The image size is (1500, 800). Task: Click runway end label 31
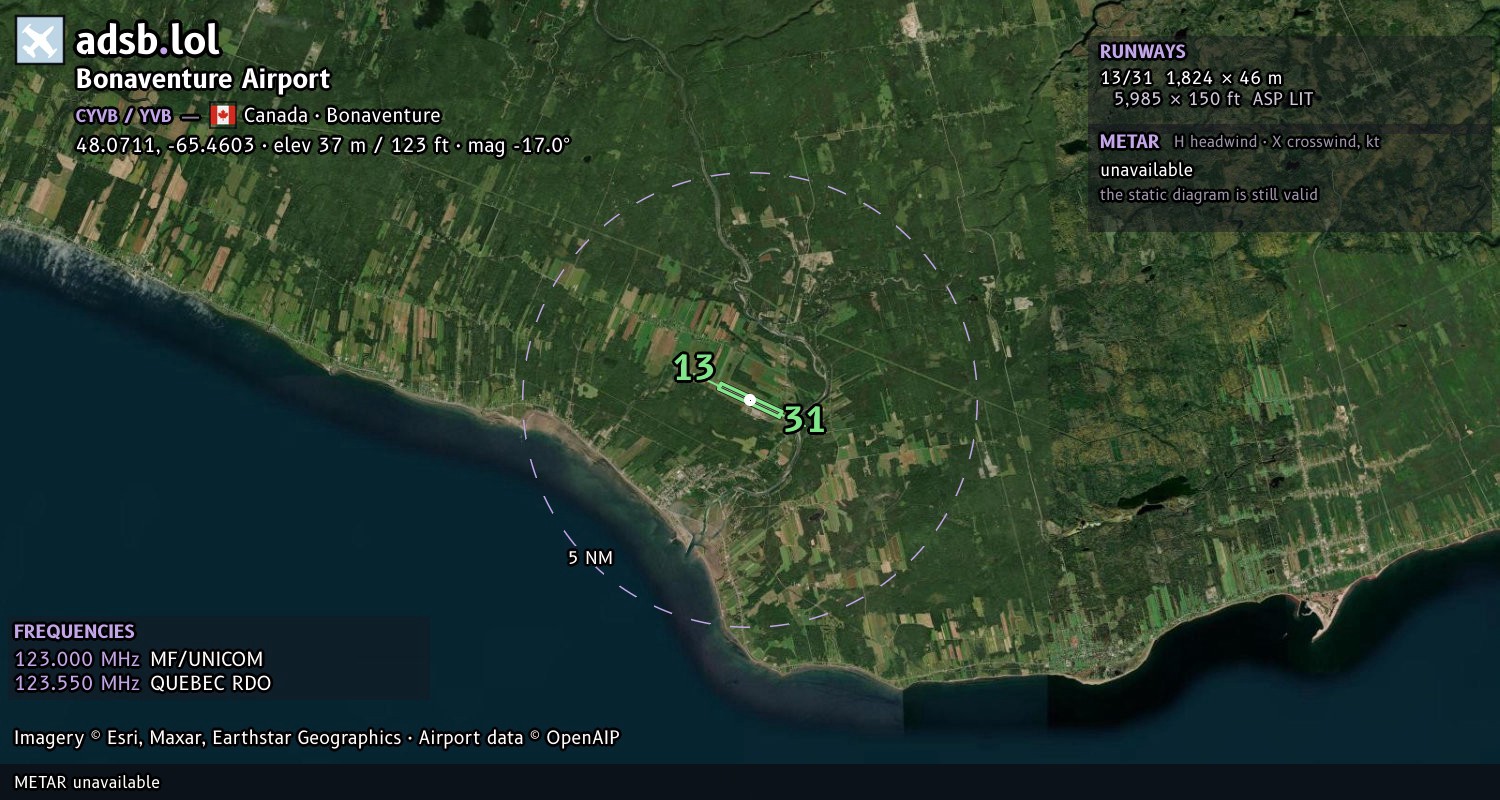[x=804, y=420]
